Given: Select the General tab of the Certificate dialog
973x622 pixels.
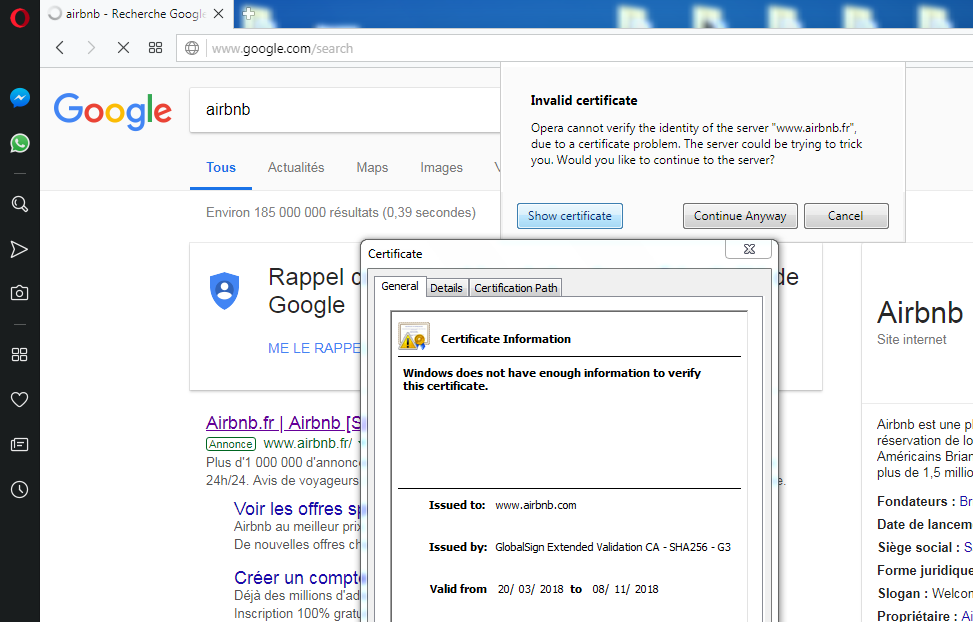Looking at the screenshot, I should pyautogui.click(x=400, y=286).
